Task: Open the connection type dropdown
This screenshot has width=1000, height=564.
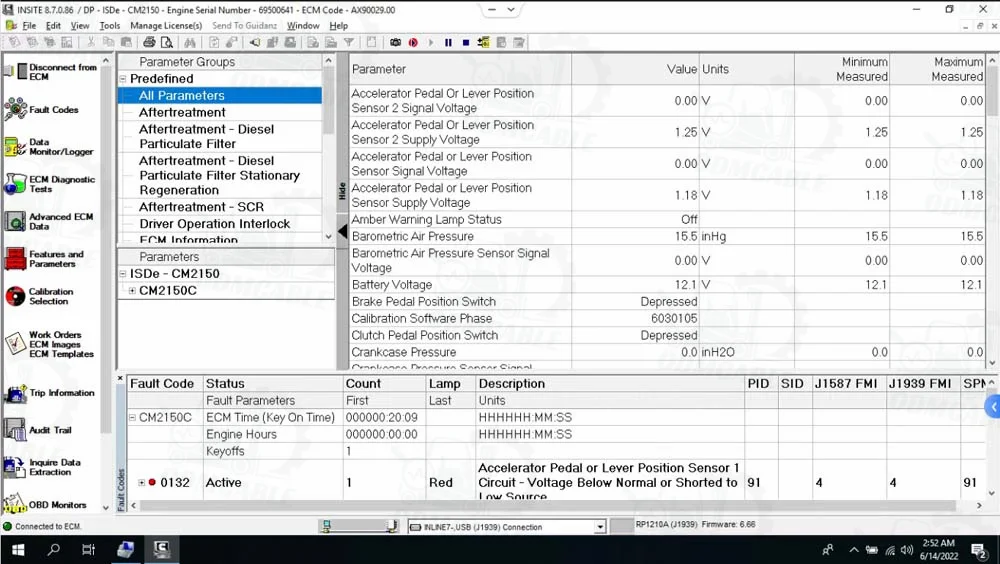Action: point(600,526)
